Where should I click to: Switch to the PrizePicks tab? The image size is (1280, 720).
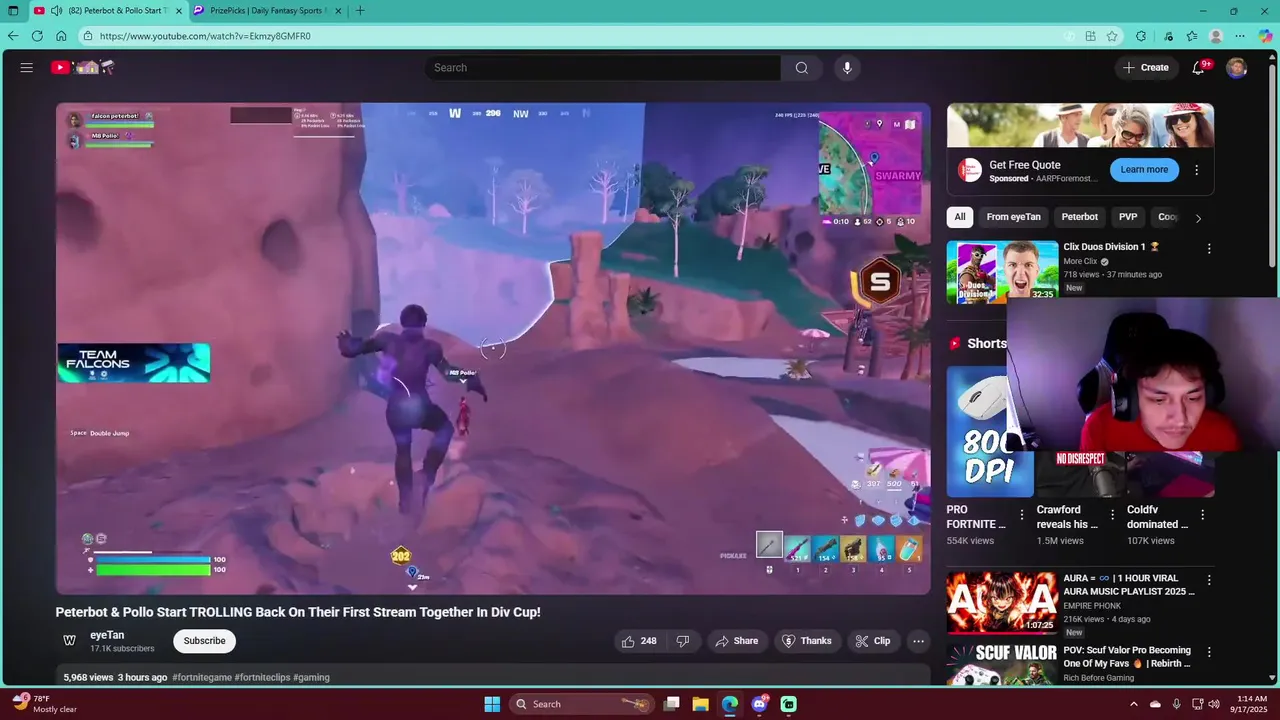[x=267, y=11]
